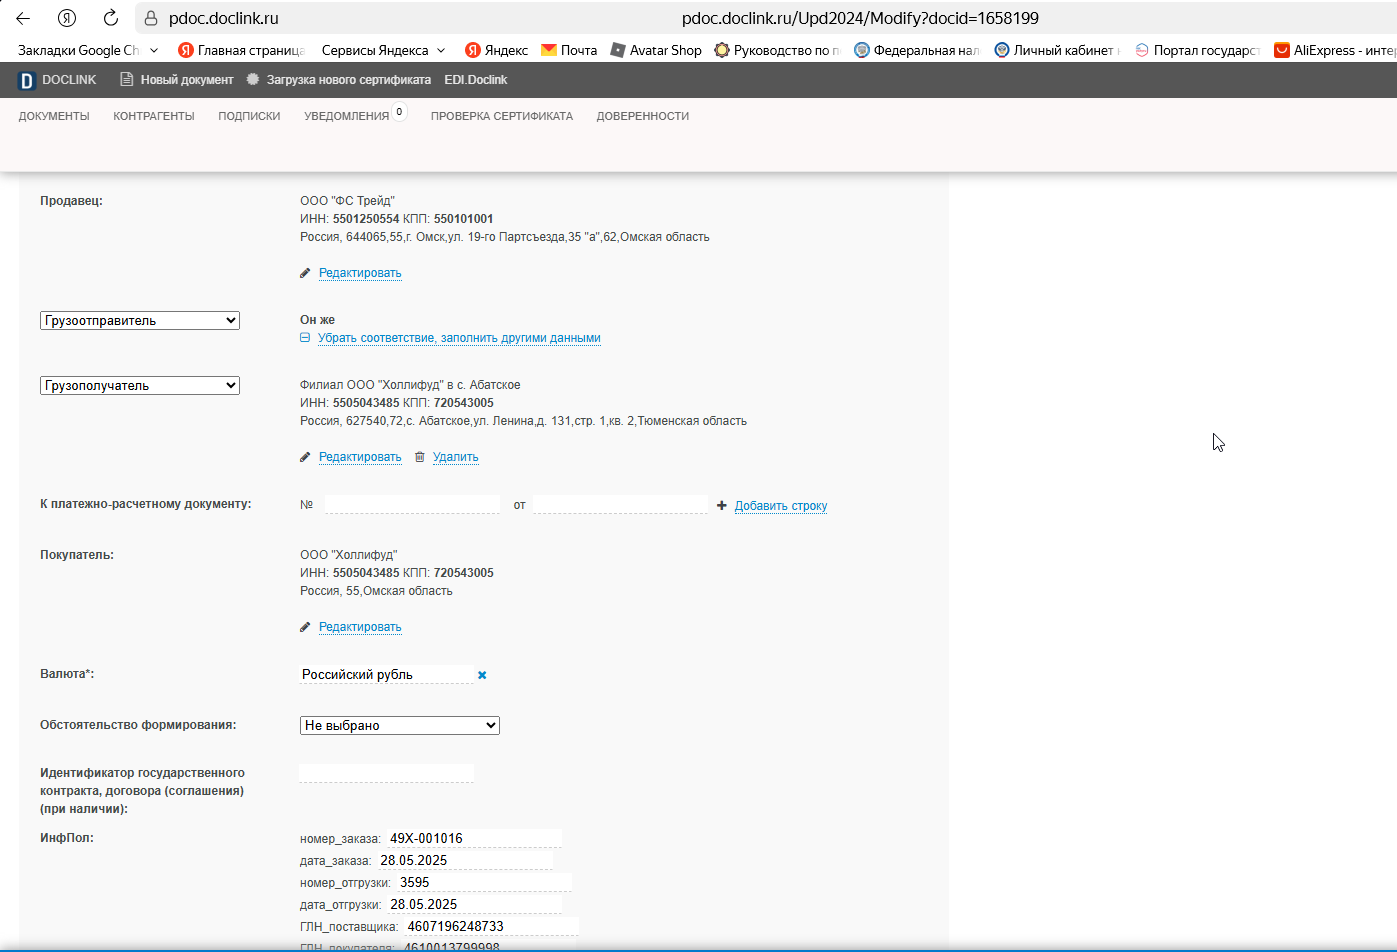This screenshot has width=1397, height=952.
Task: Open the Грузополучатель dropdown
Action: pyautogui.click(x=140, y=386)
